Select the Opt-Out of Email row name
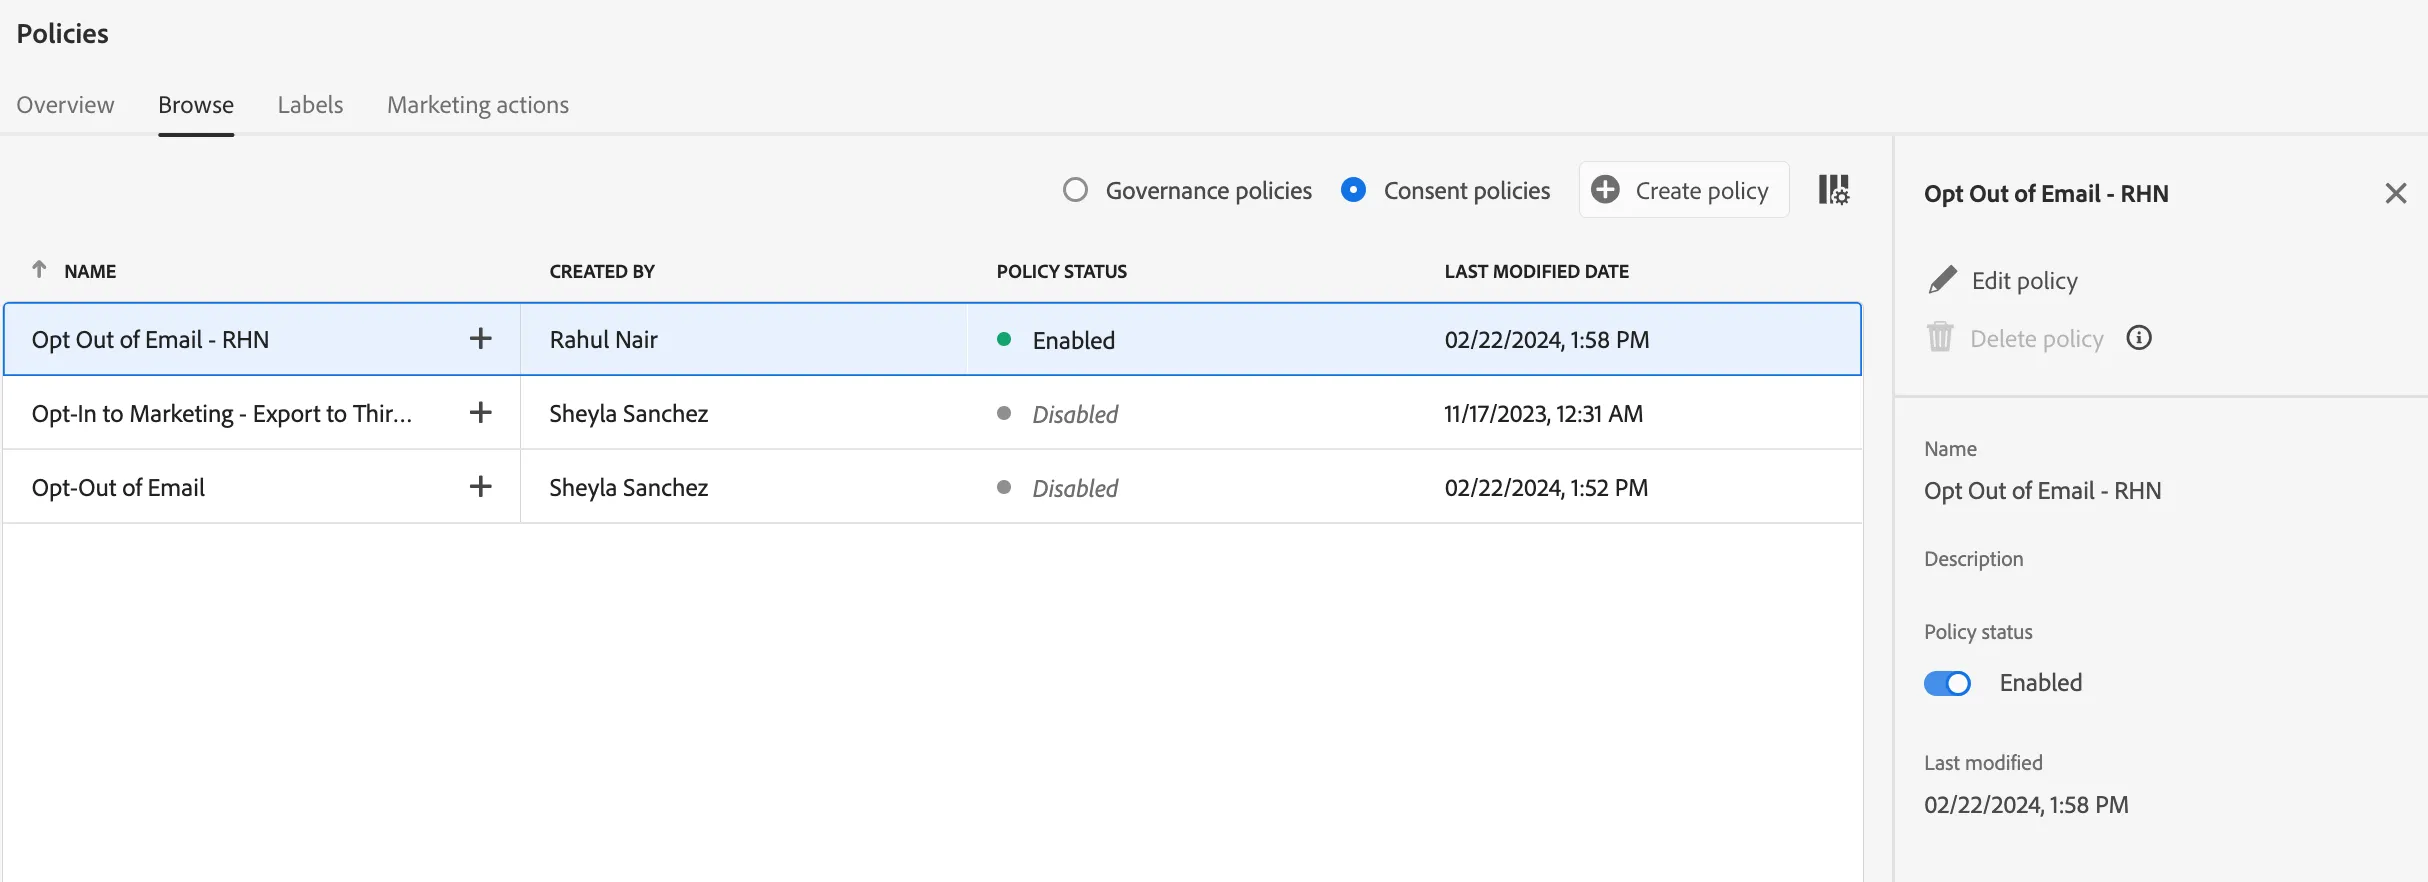The width and height of the screenshot is (2428, 882). [x=119, y=488]
